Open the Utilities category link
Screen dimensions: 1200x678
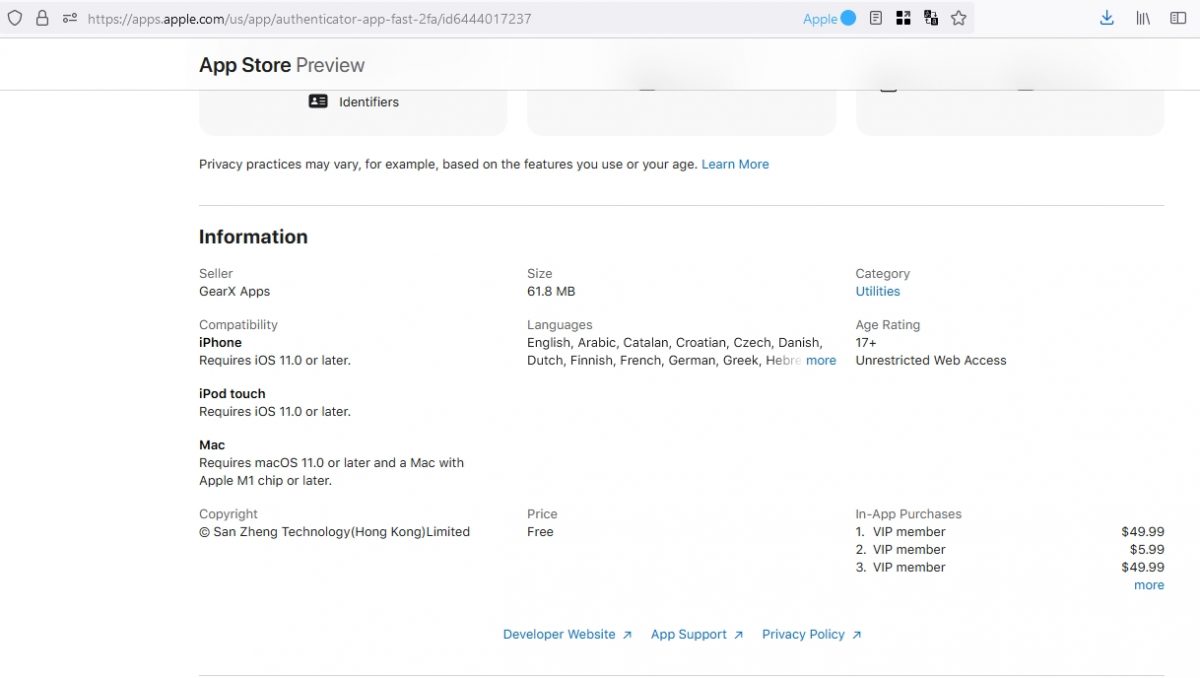pyautogui.click(x=877, y=291)
